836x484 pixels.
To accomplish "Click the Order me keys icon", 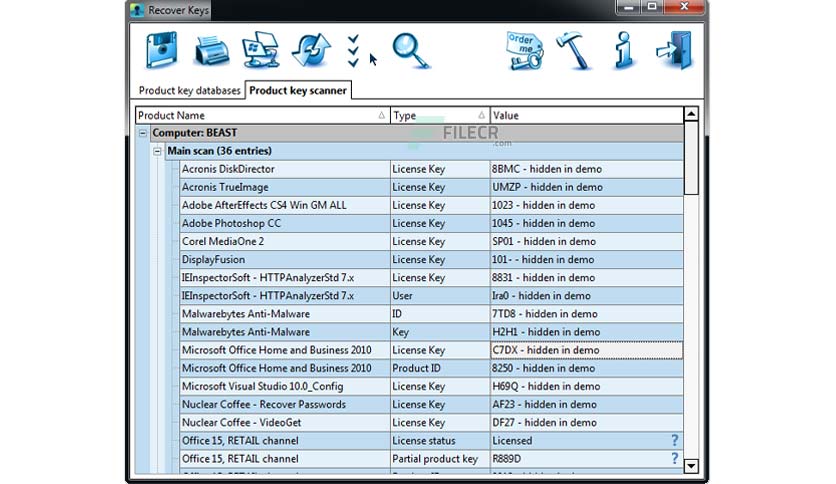I will click(x=525, y=51).
